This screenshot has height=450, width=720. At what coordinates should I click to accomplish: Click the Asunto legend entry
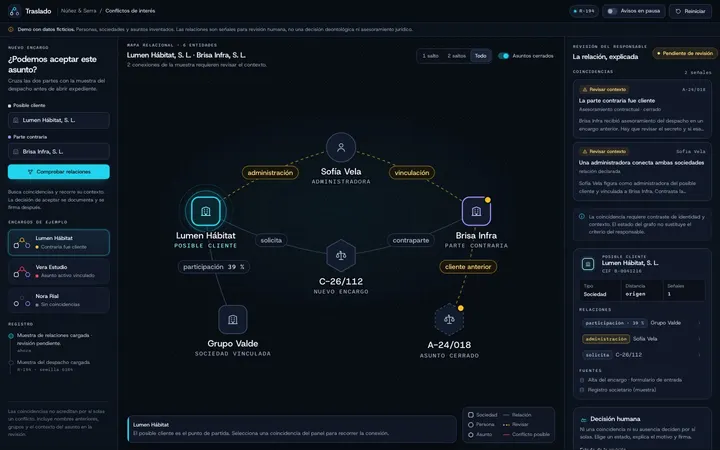pos(480,435)
